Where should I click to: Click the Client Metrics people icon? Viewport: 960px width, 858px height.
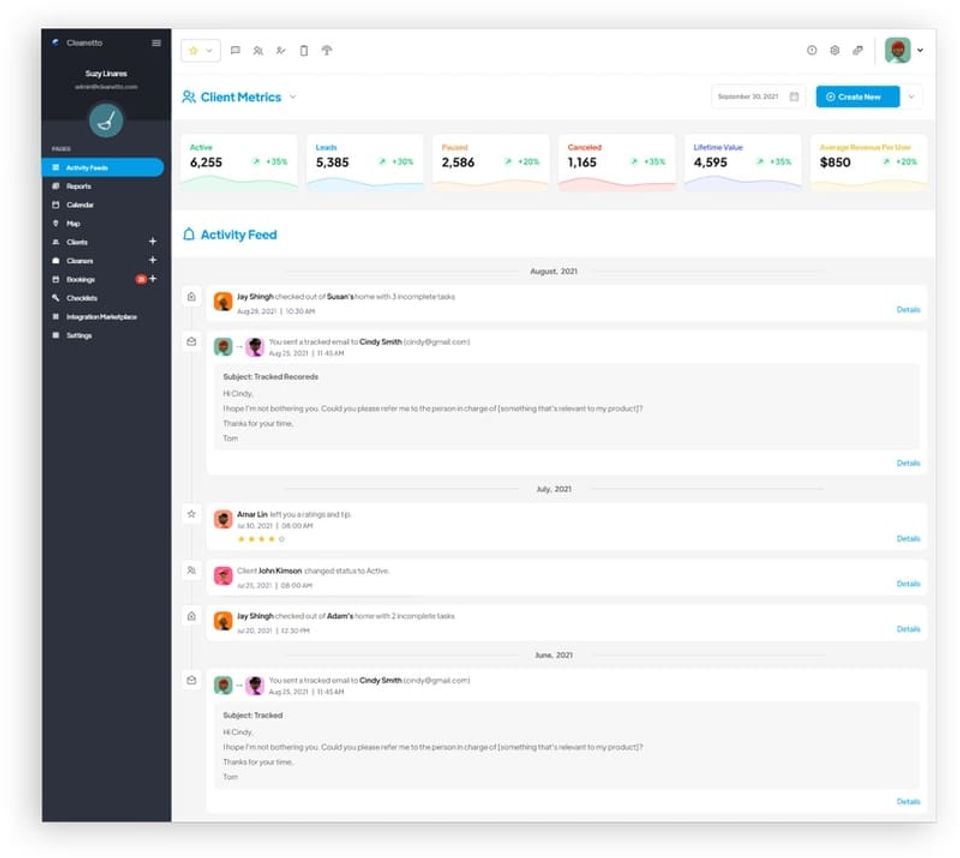click(x=189, y=97)
